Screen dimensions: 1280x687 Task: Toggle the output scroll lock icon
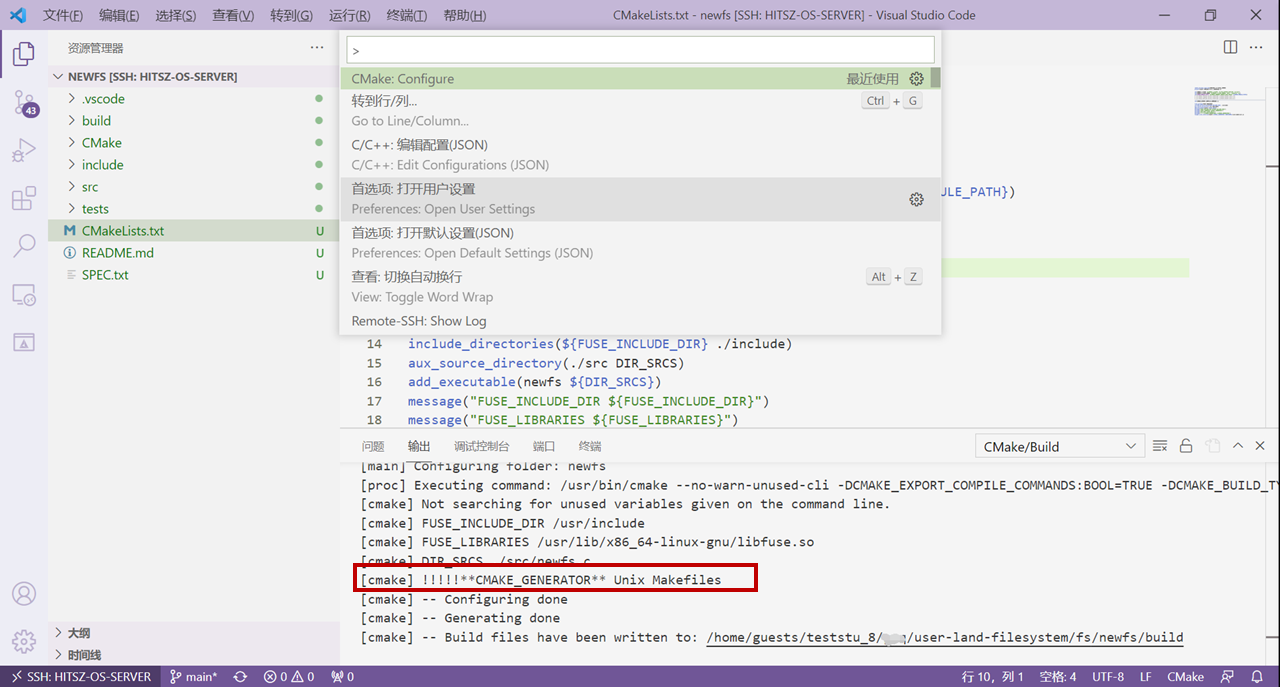[1186, 446]
